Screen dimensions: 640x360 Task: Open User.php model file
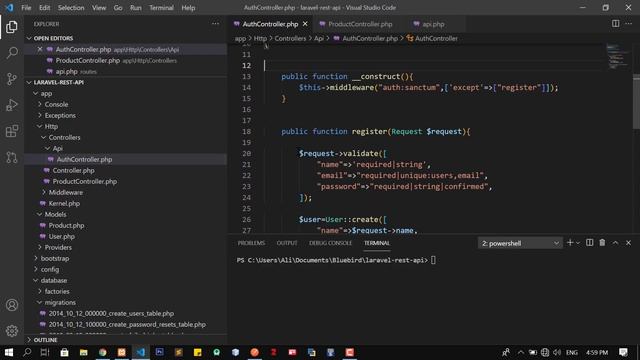pyautogui.click(x=62, y=236)
